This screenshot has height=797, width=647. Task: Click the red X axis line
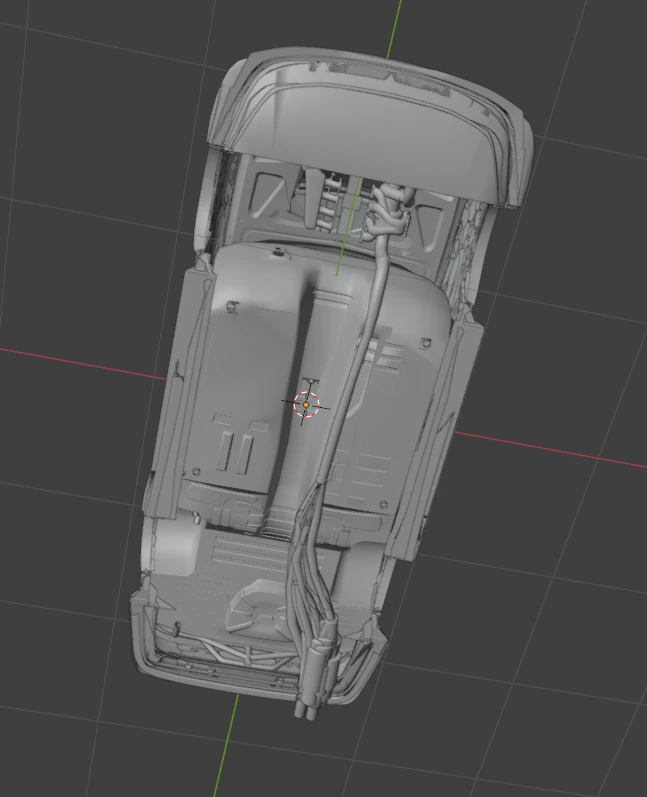coord(81,362)
